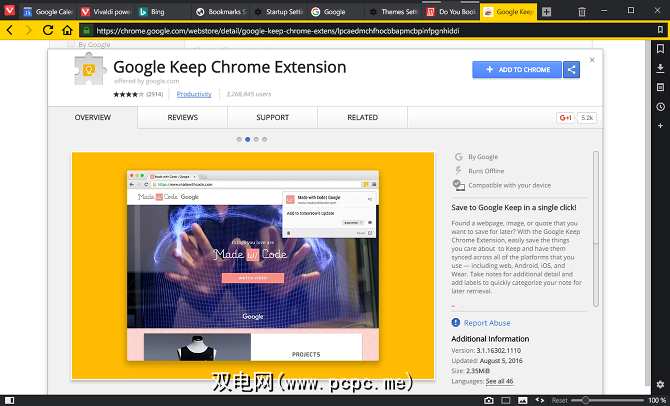The image size is (670, 406).
Task: Bookmark this page in address bar
Action: [660, 30]
